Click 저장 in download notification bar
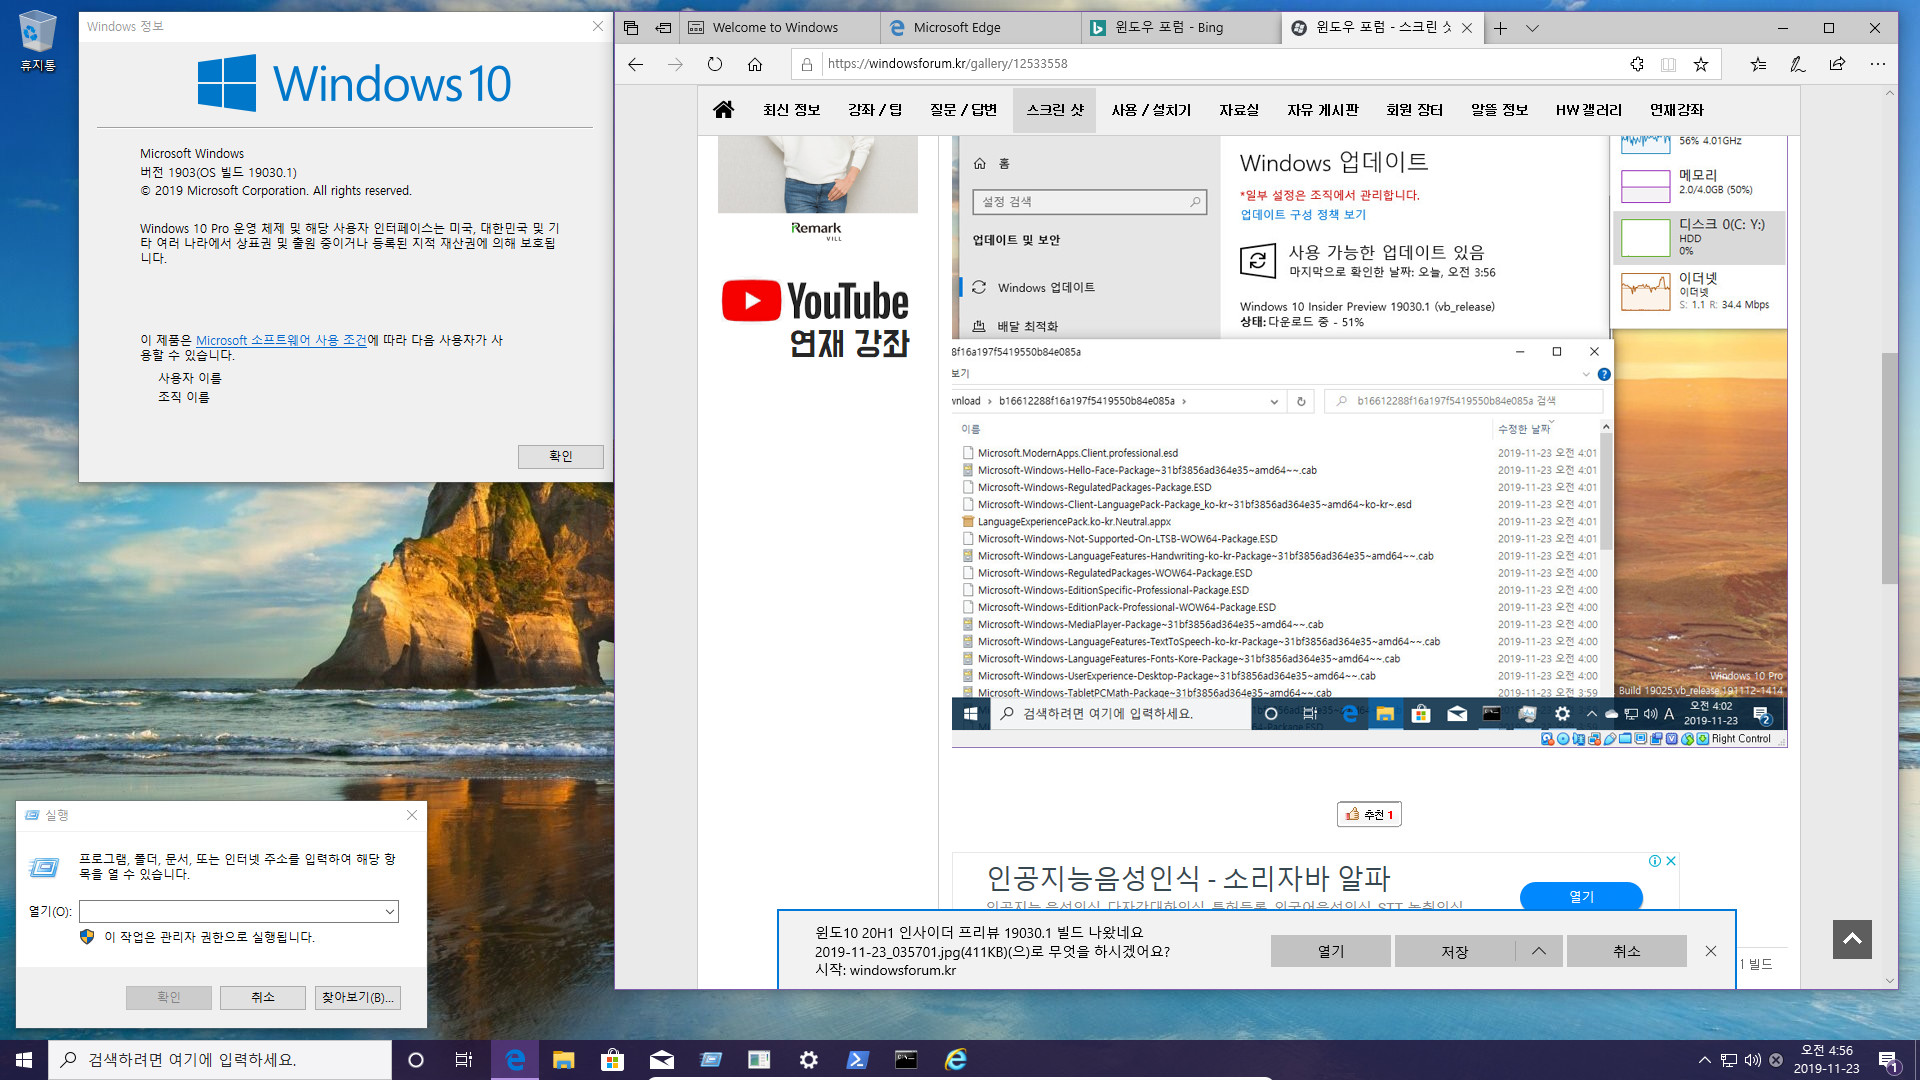 pos(1454,951)
